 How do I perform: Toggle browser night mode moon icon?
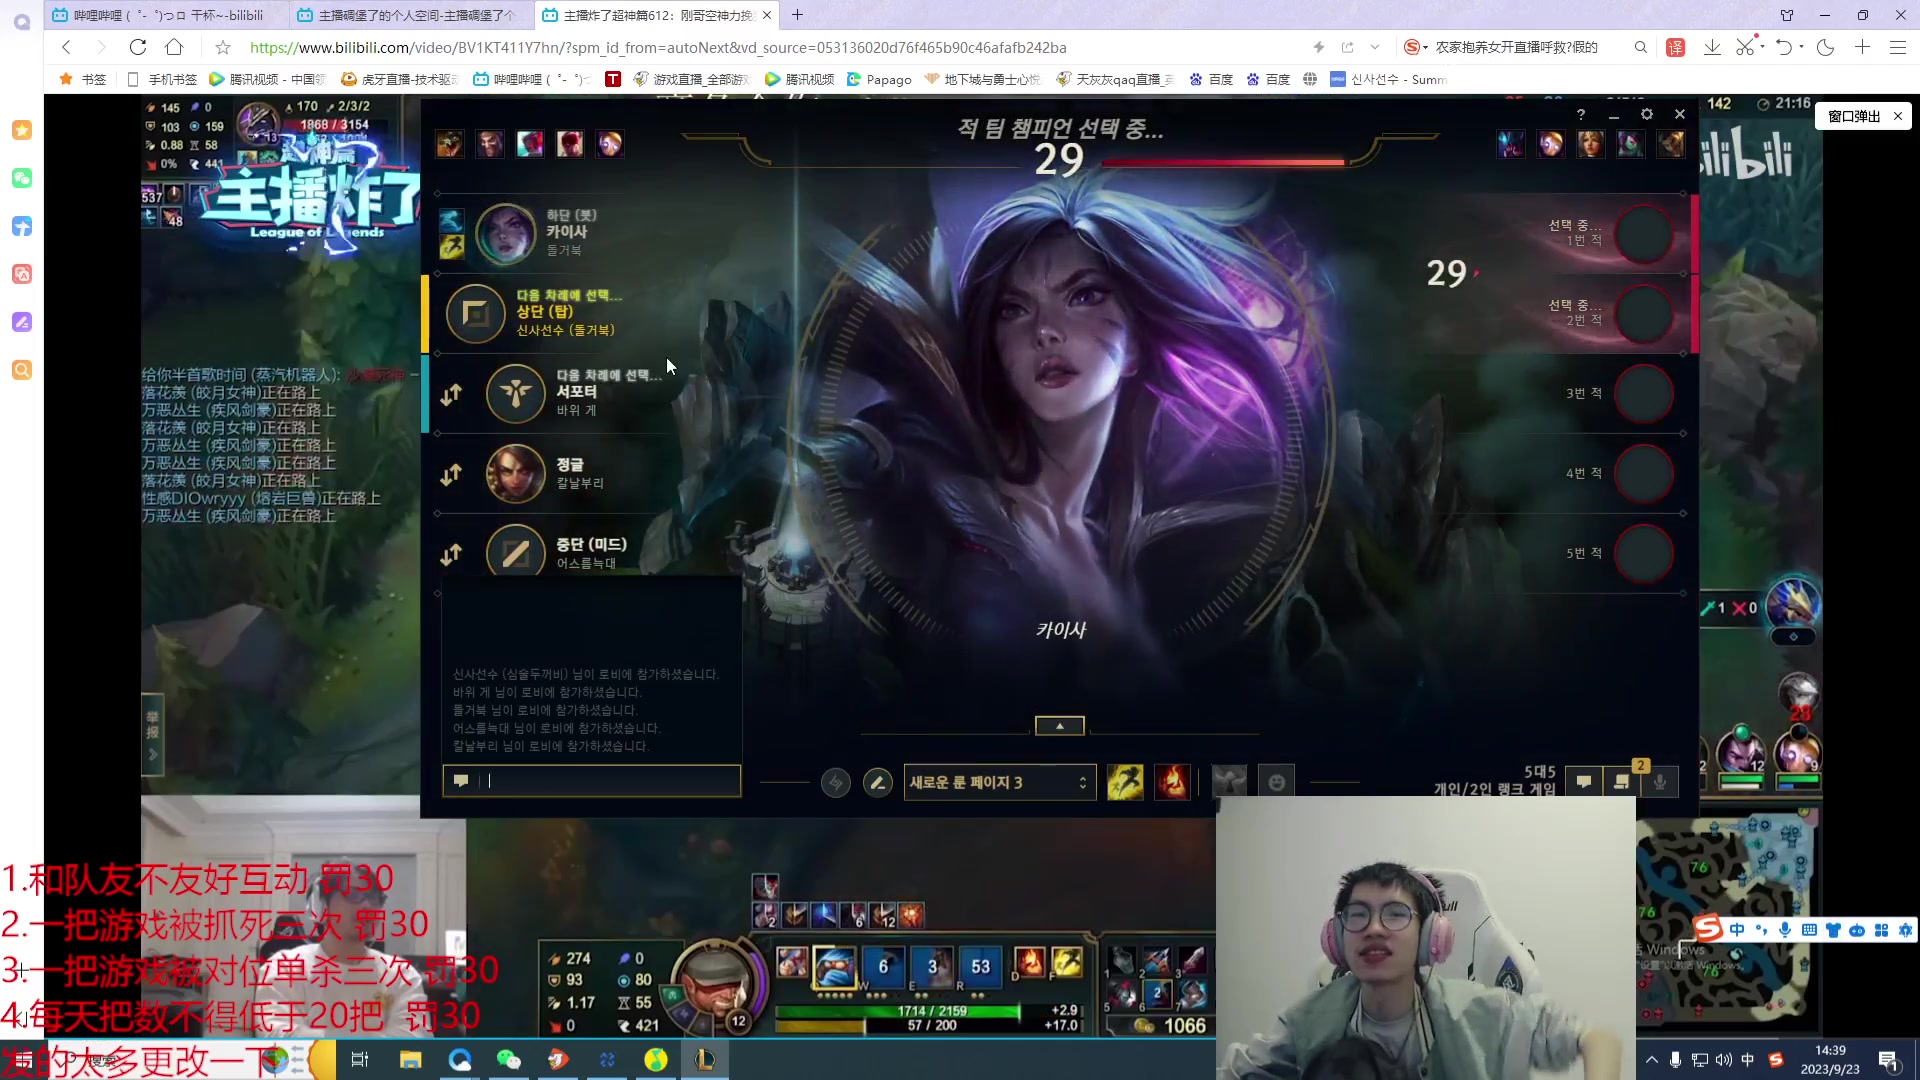tap(1825, 47)
